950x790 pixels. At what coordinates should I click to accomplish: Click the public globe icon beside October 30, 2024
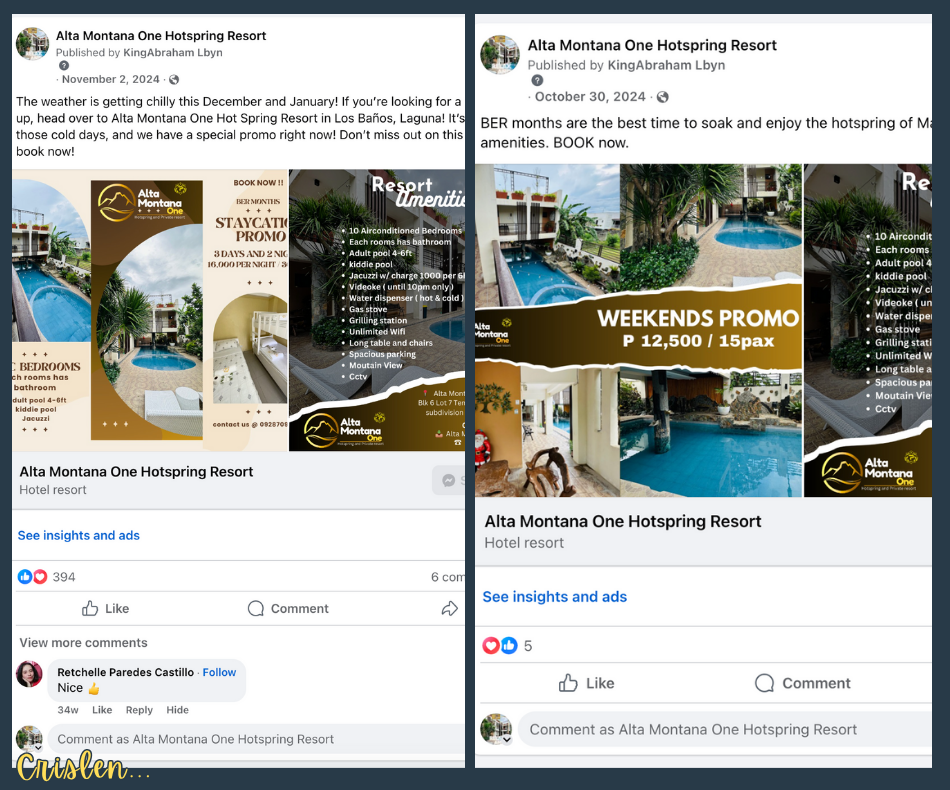click(663, 97)
